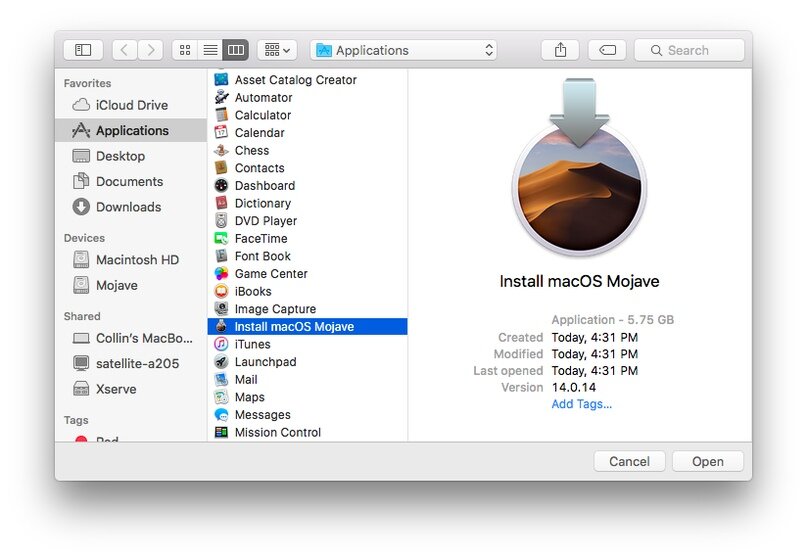
Task: Select the Mojave volume in Devices
Action: click(x=131, y=285)
